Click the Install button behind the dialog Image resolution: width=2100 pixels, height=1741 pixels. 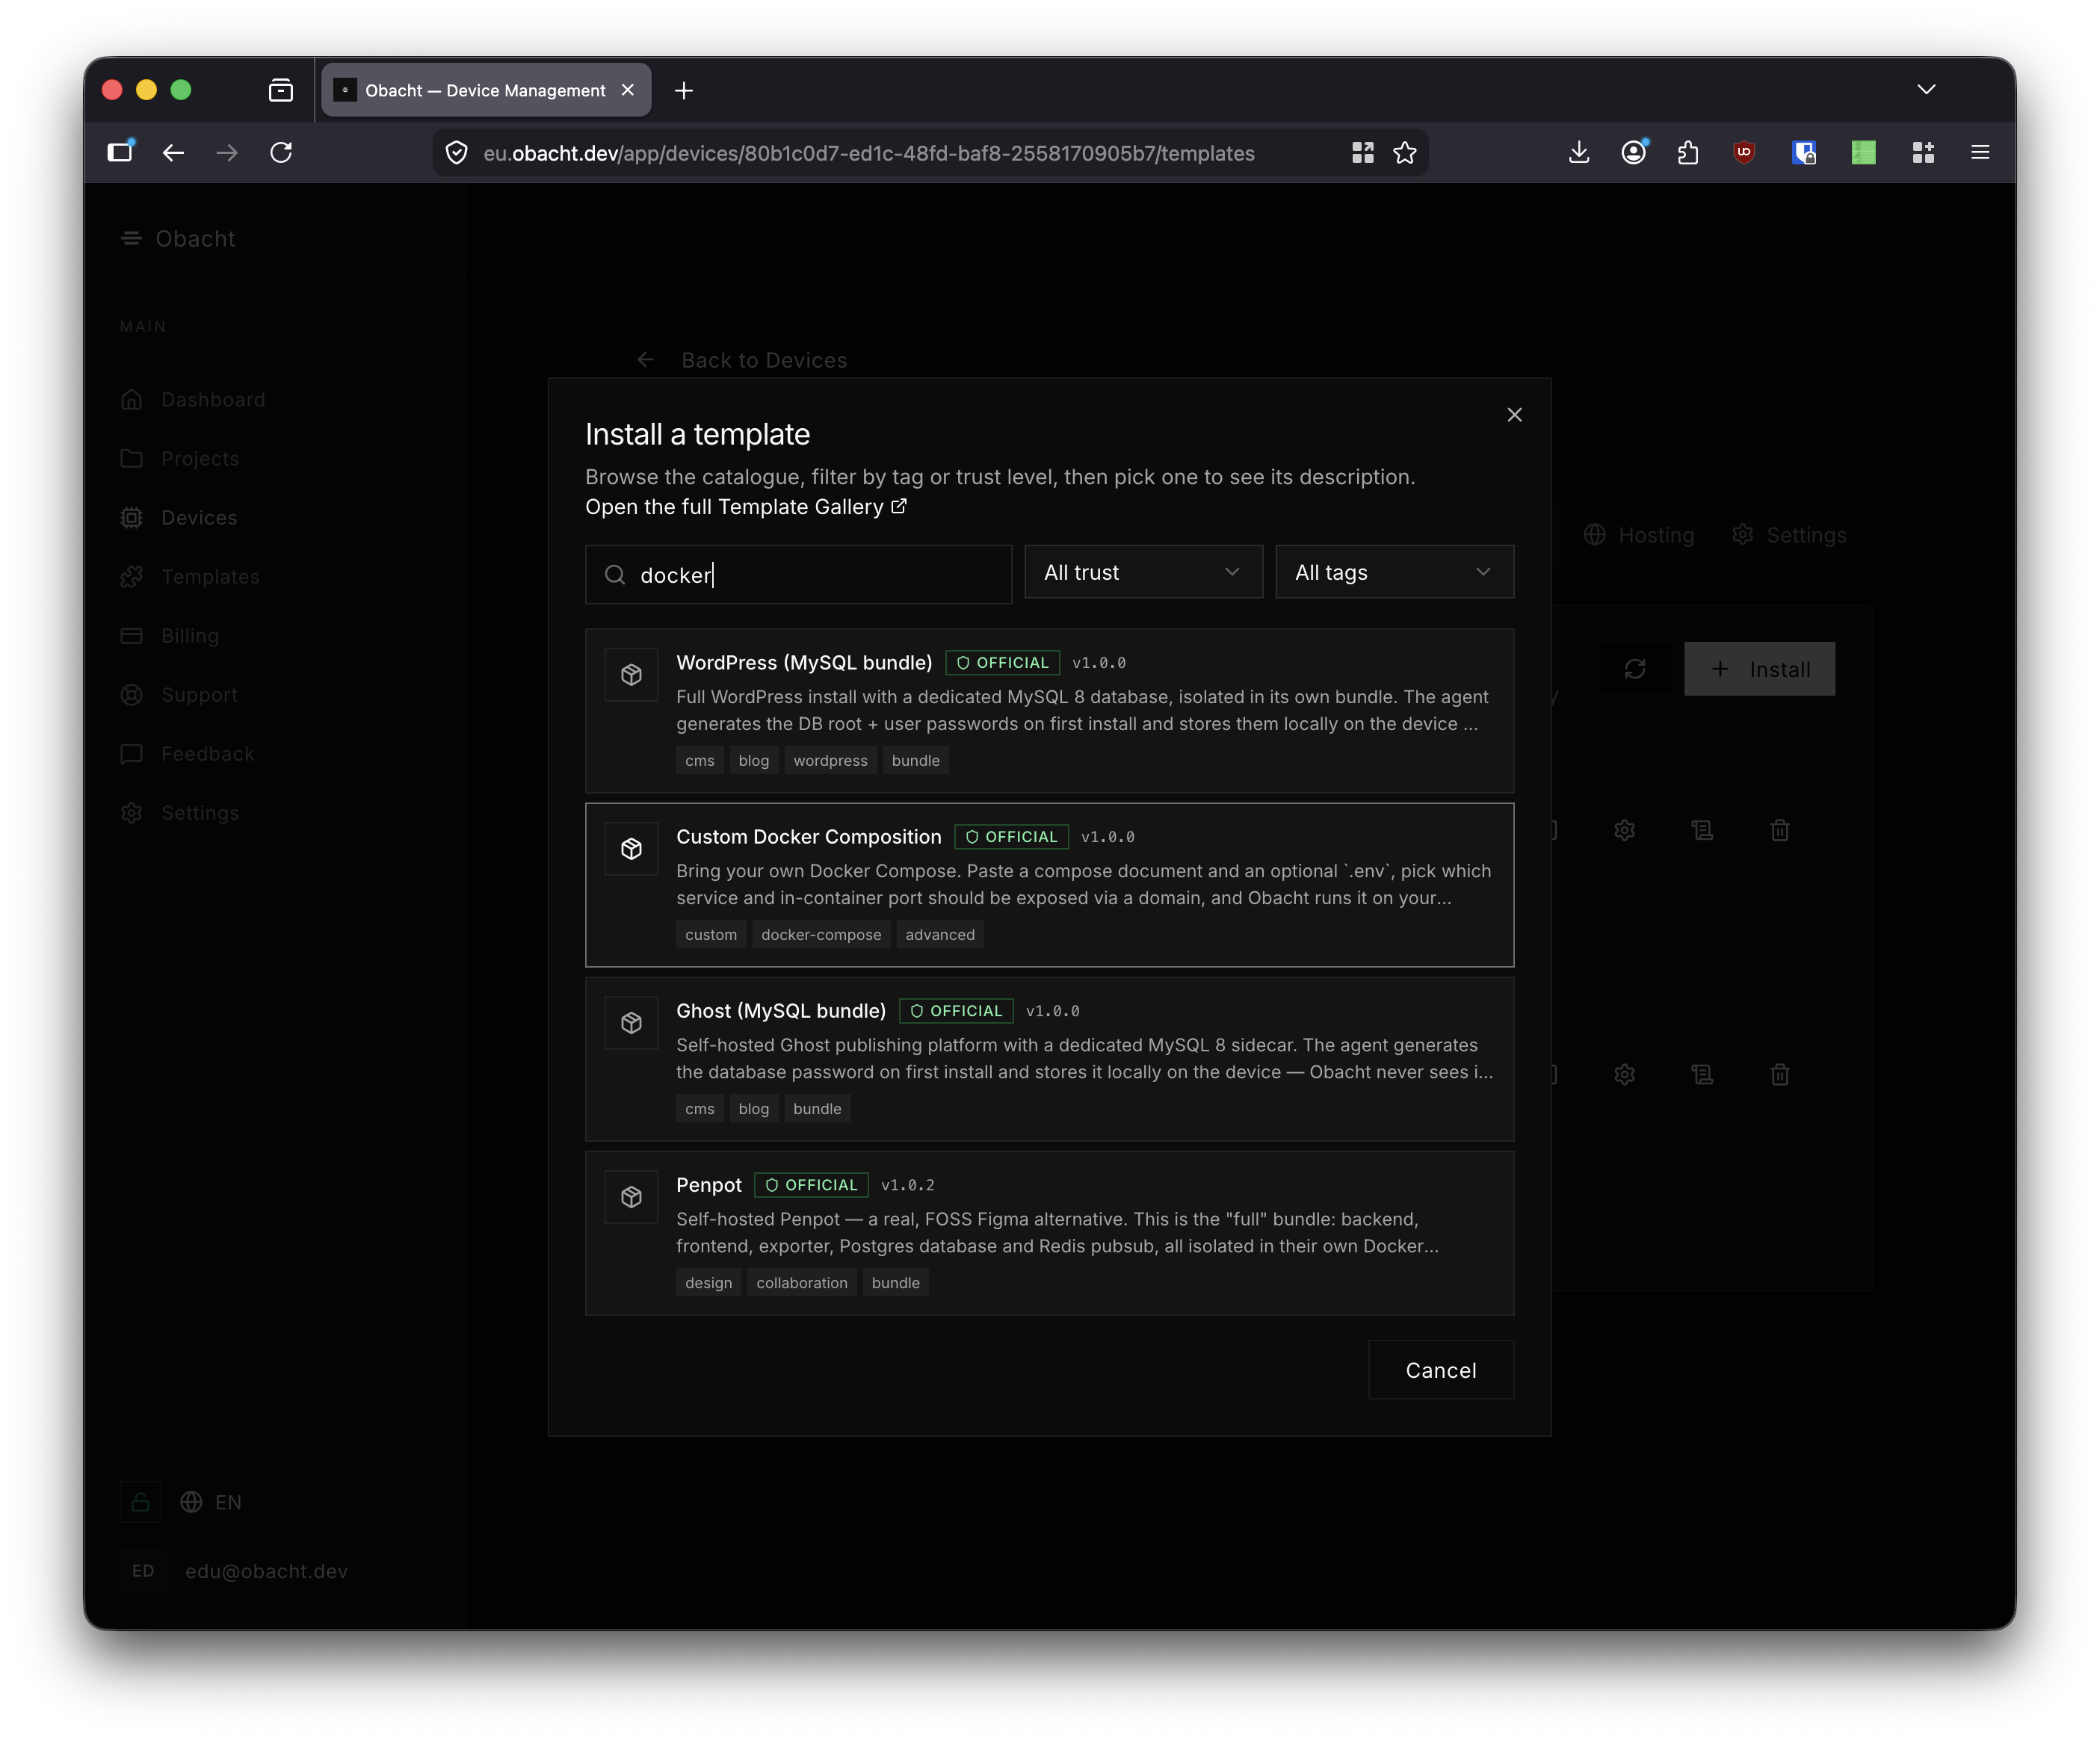1759,669
